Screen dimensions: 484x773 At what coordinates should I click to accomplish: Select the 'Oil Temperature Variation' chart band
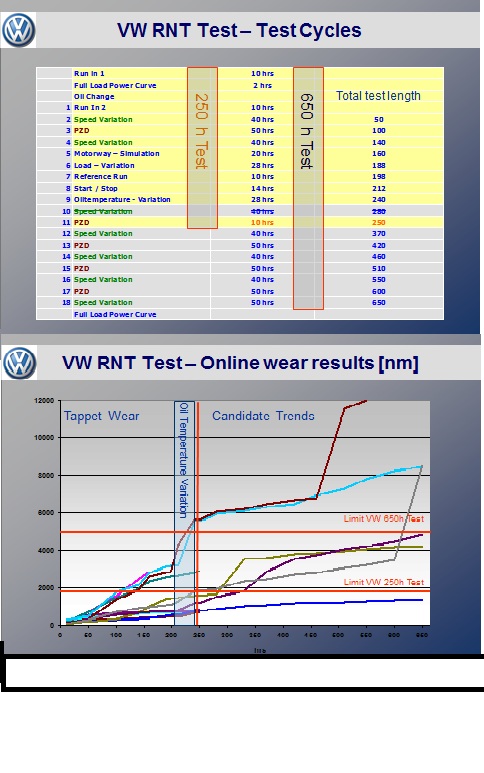click(x=184, y=513)
